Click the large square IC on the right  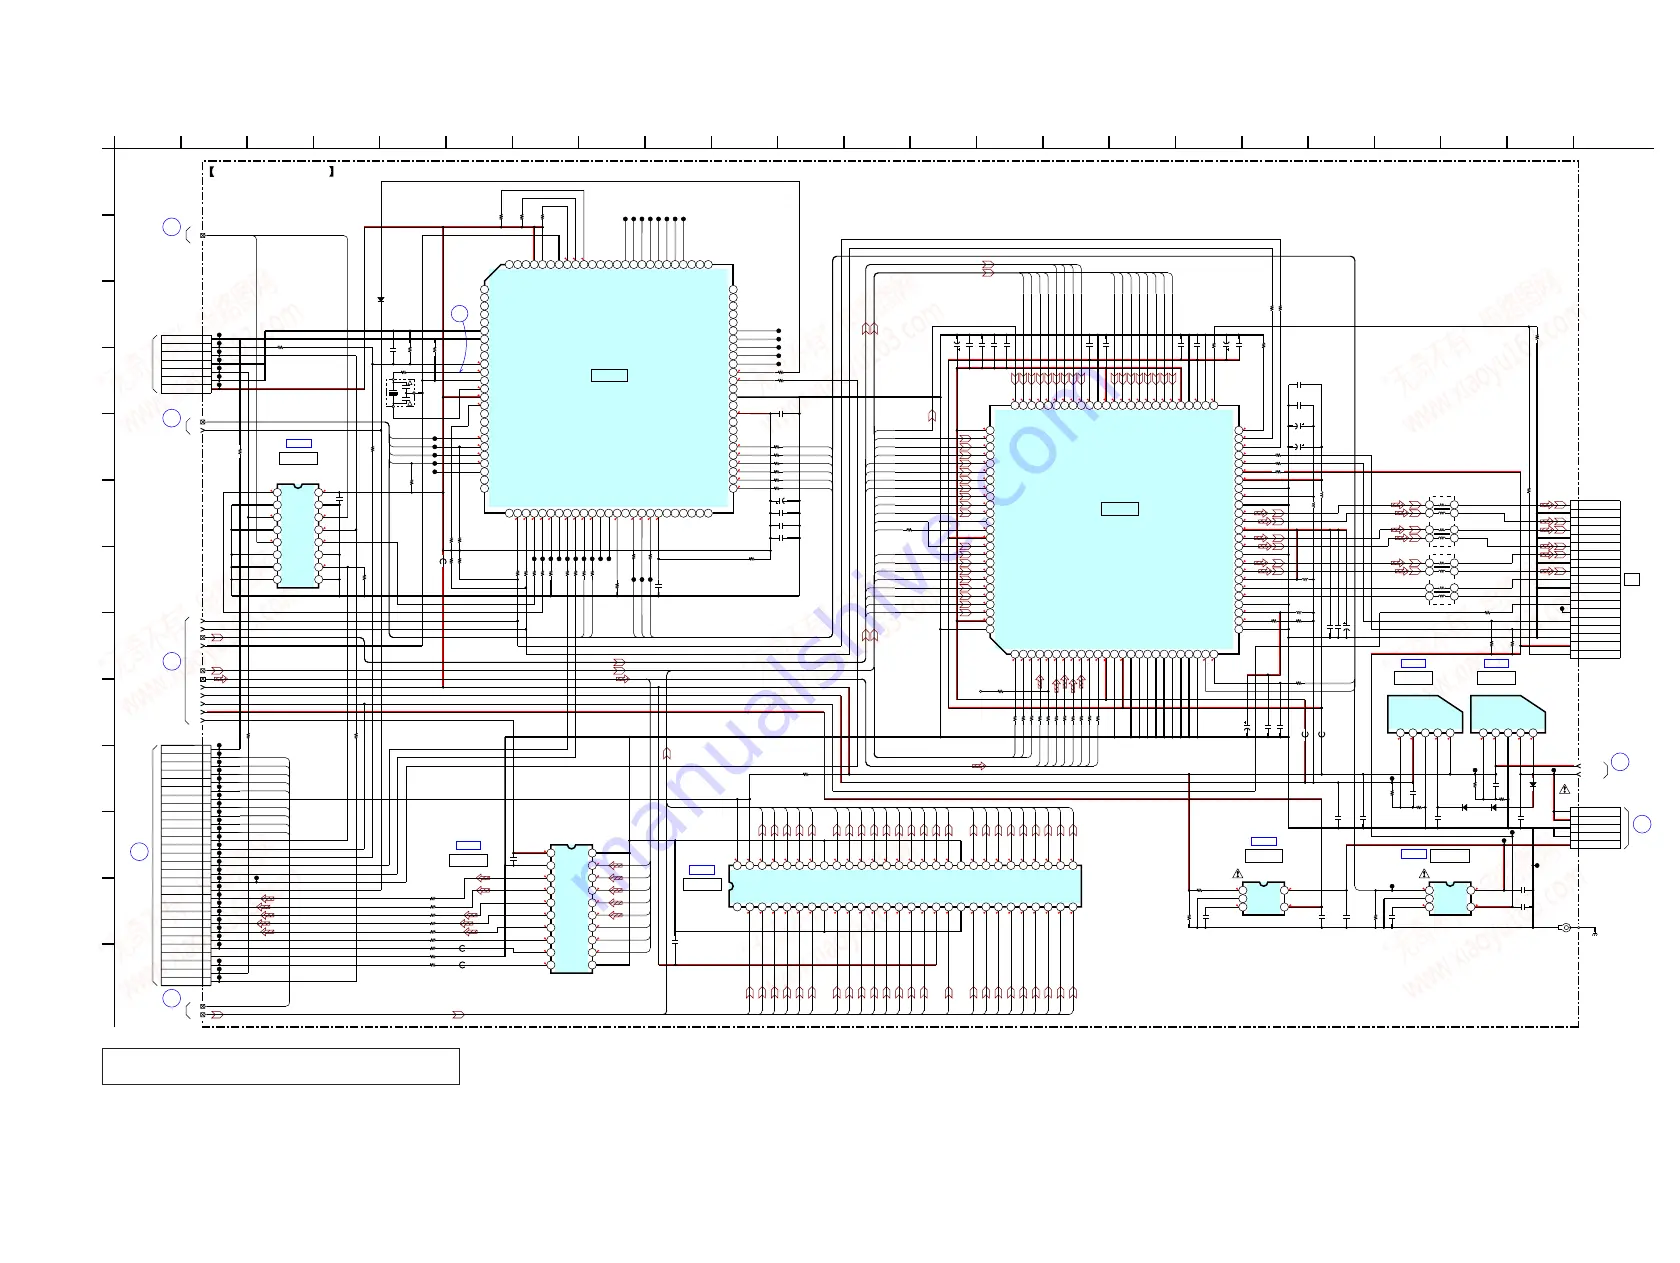[1115, 530]
